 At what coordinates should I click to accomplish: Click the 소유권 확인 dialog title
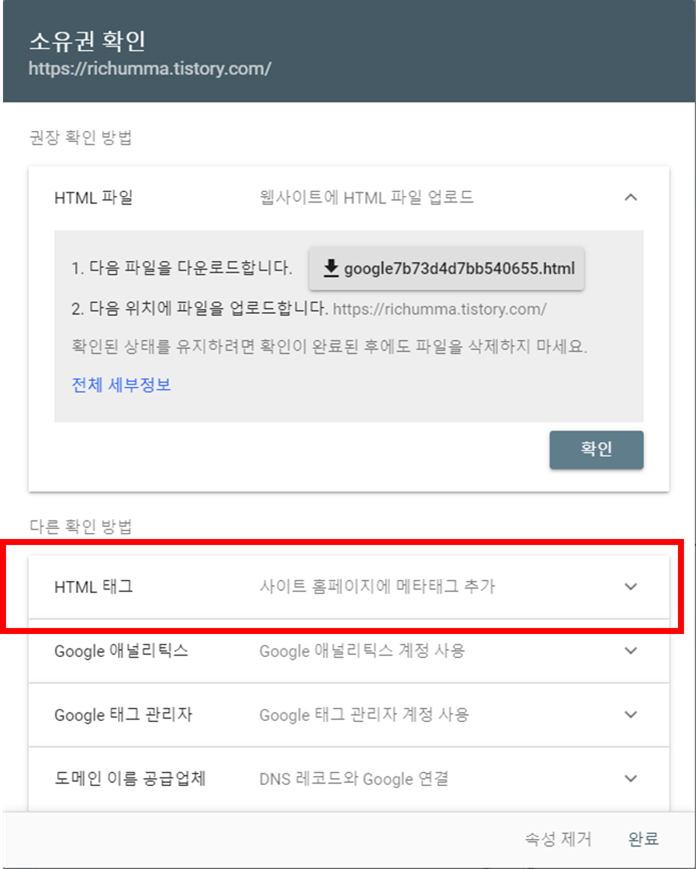click(x=87, y=41)
